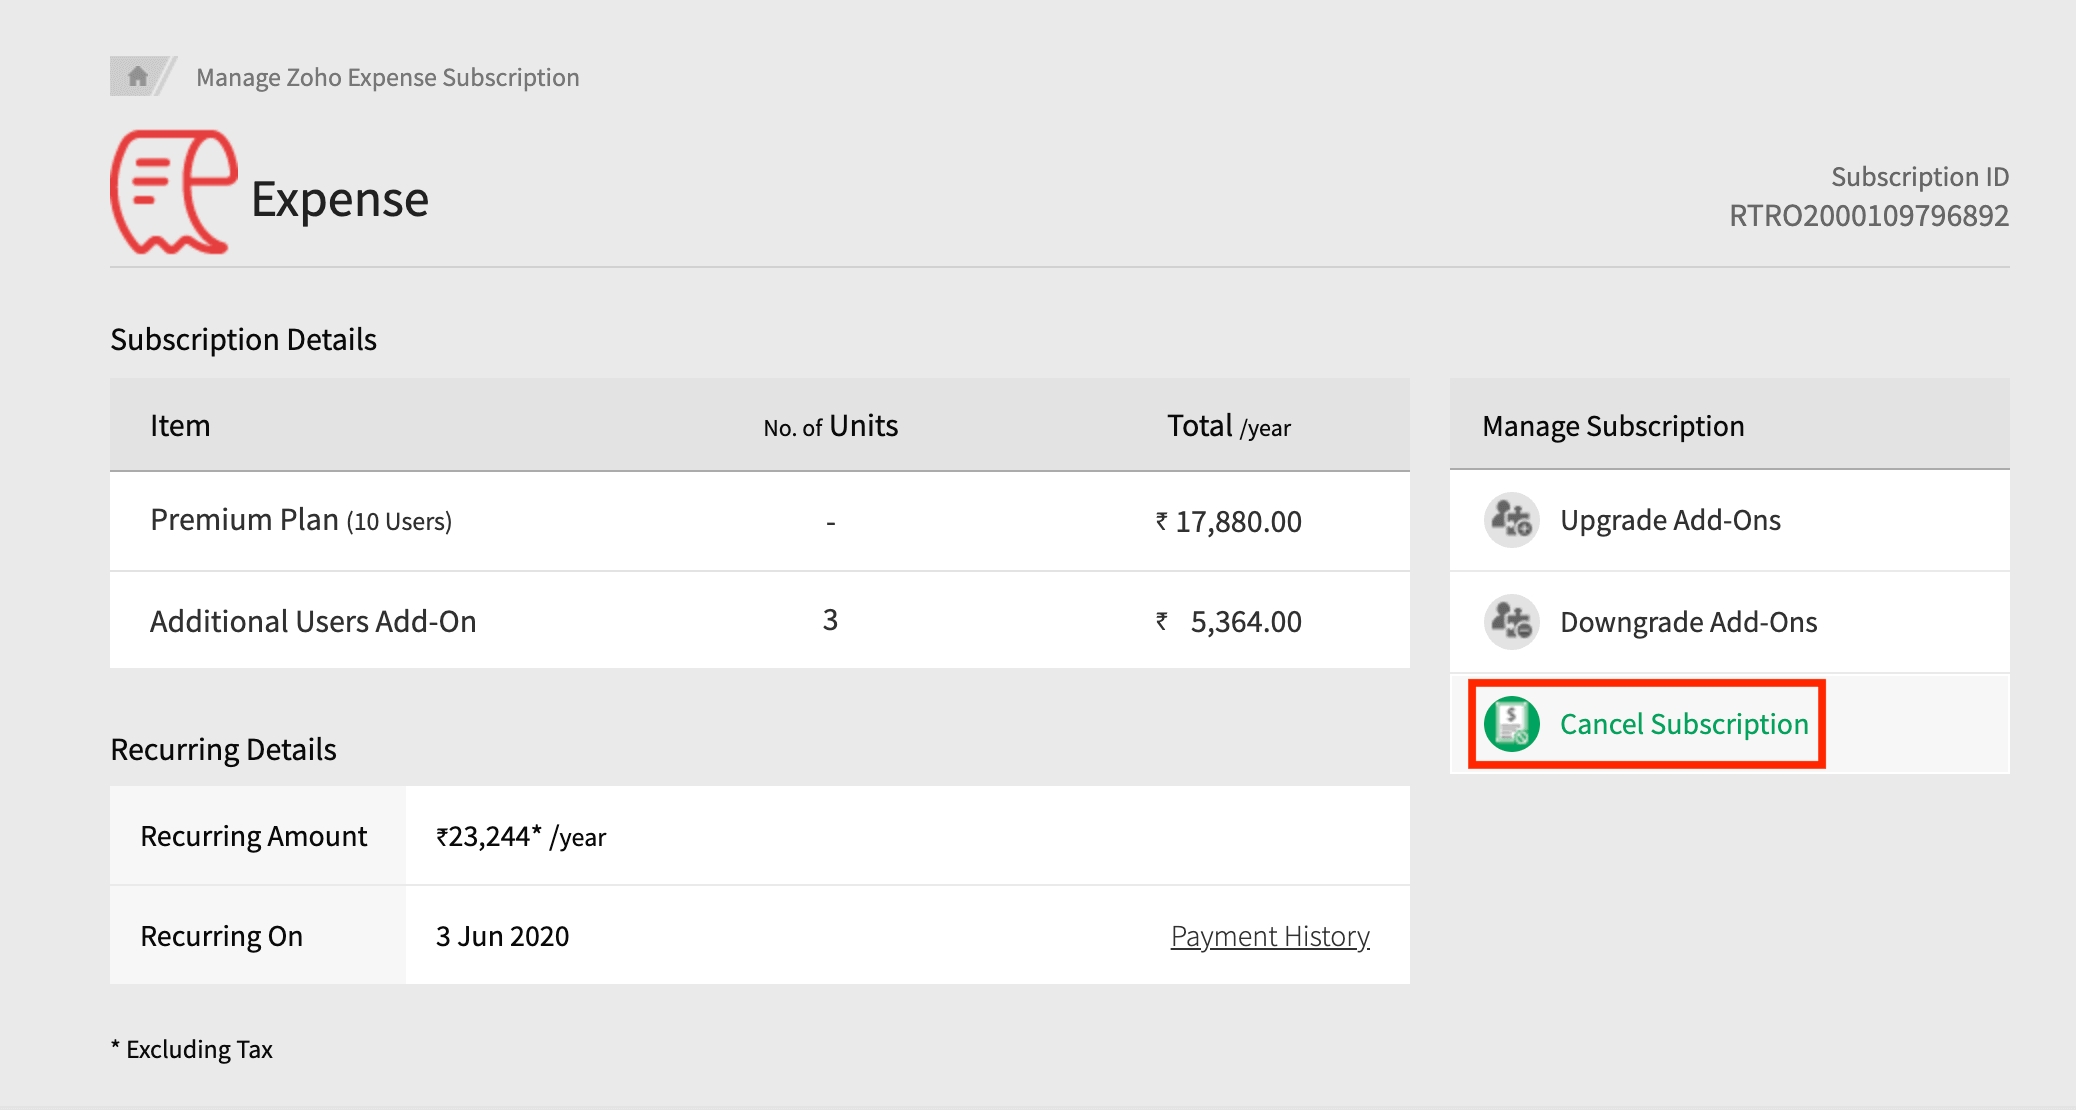
Task: Open Upgrade Add-Ons option
Action: coord(1730,520)
